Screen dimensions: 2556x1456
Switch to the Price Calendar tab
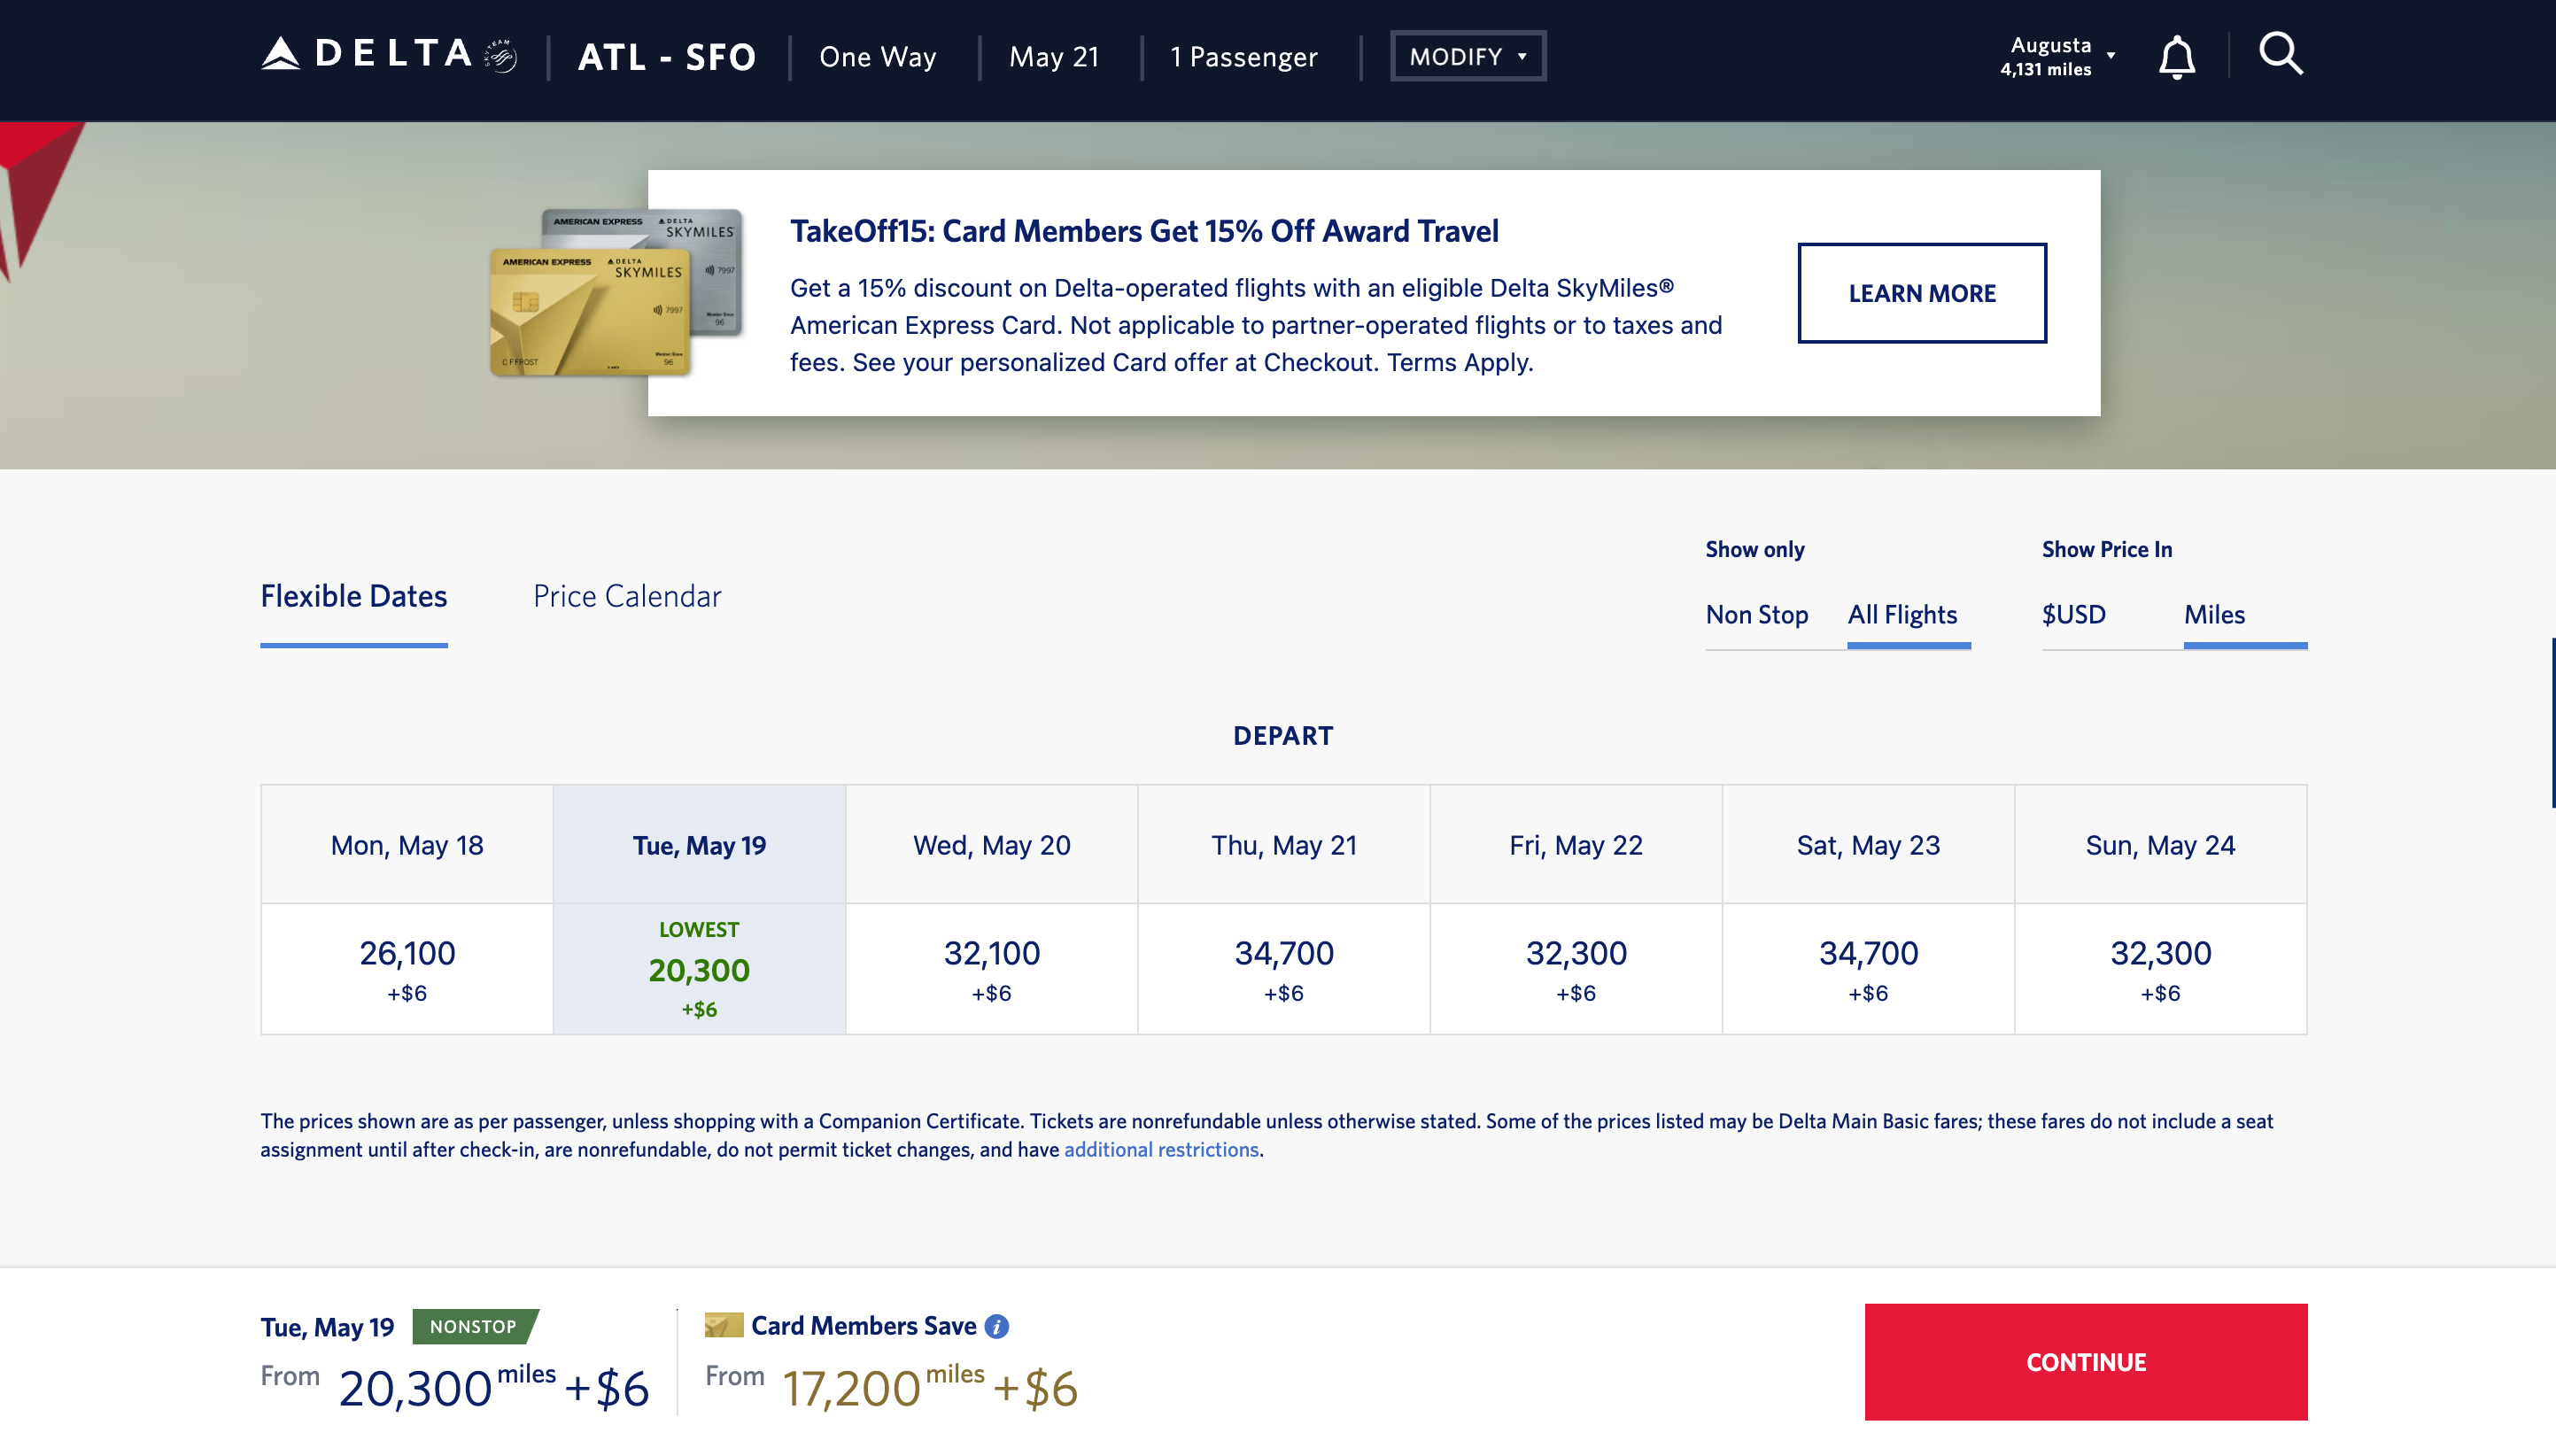(x=627, y=596)
